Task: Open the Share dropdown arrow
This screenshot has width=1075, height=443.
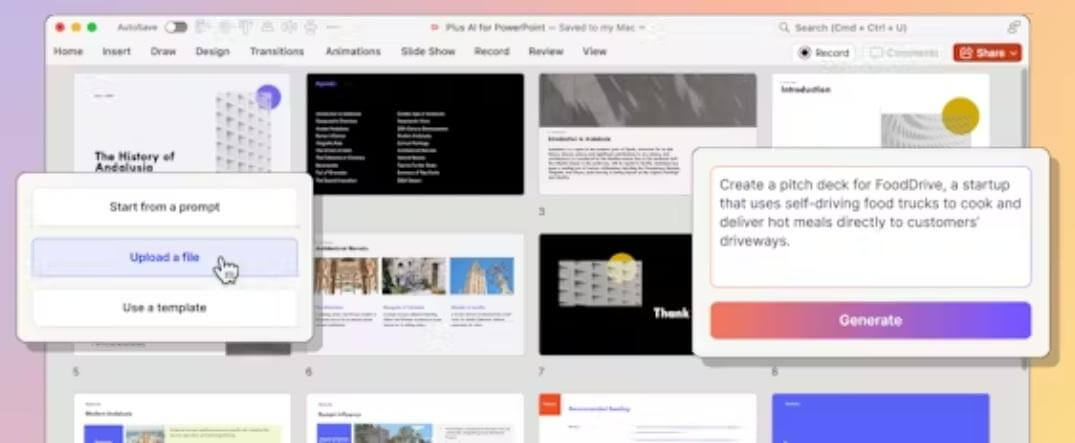Action: [x=1012, y=53]
